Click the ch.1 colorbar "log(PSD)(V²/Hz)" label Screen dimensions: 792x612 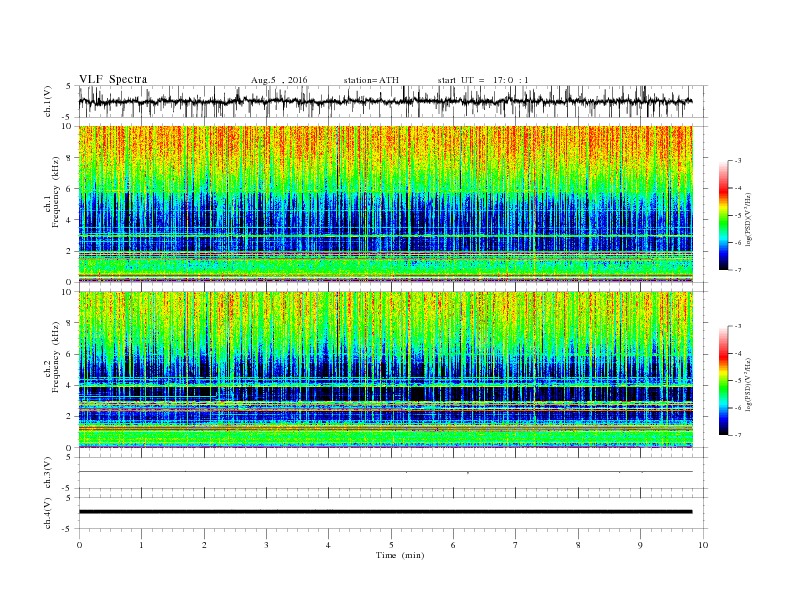click(x=749, y=220)
